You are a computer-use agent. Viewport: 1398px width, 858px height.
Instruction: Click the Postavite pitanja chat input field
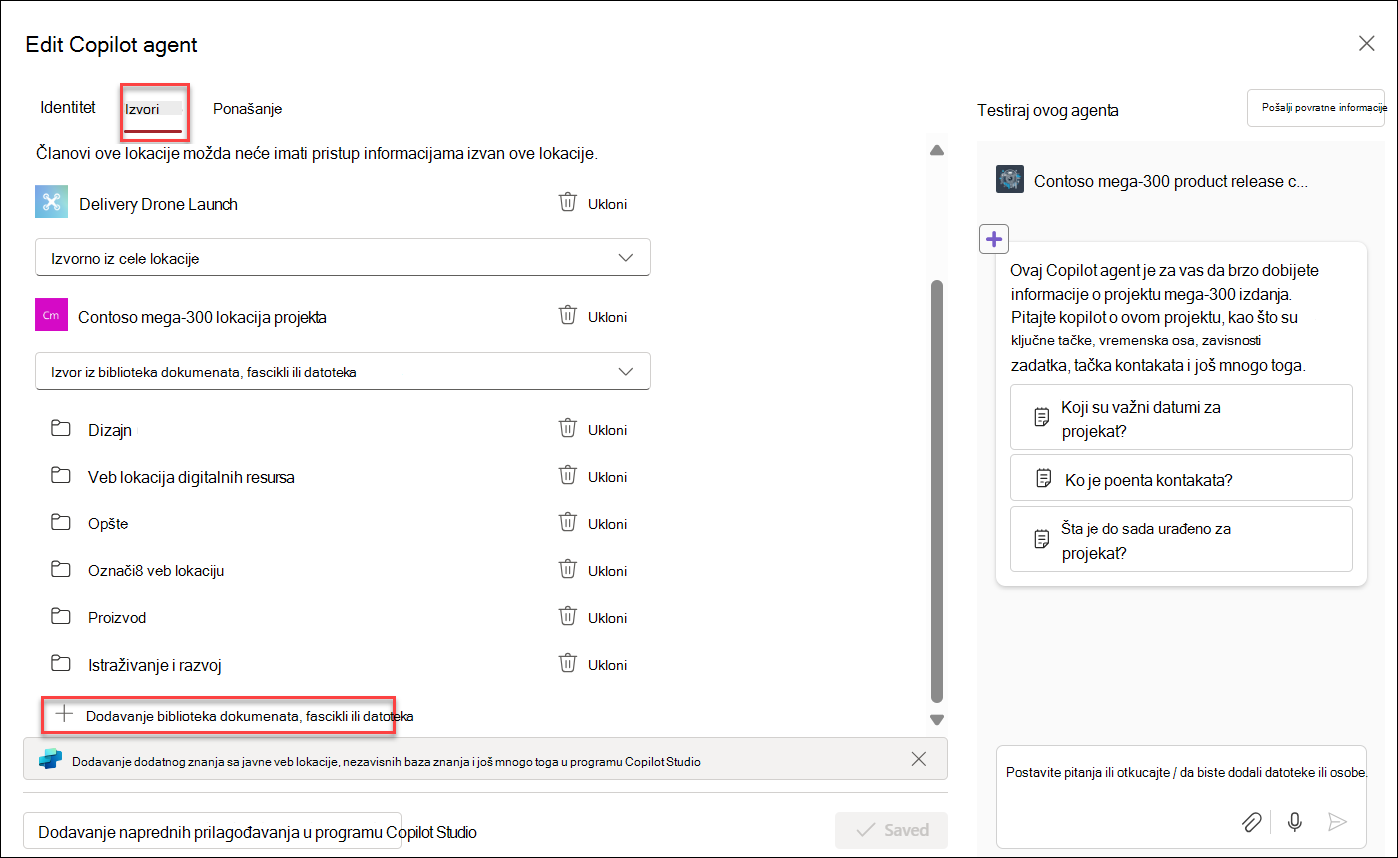point(1181,773)
